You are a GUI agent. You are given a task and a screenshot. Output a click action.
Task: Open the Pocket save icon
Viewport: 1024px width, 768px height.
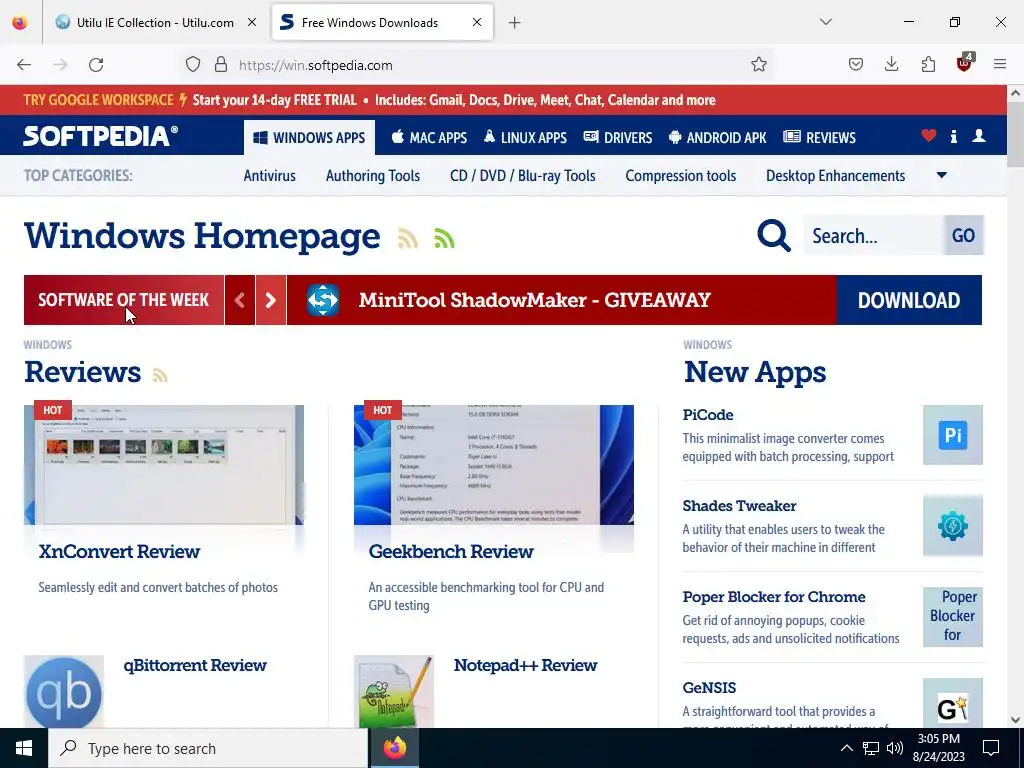(856, 65)
